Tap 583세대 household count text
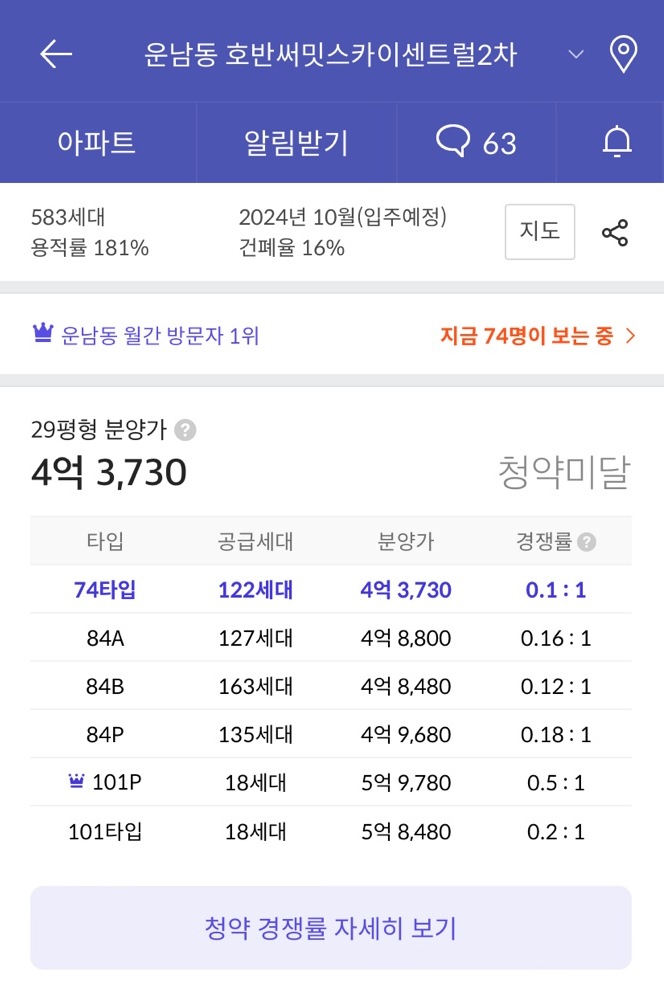Screen dimensions: 664x1000 [x=68, y=217]
